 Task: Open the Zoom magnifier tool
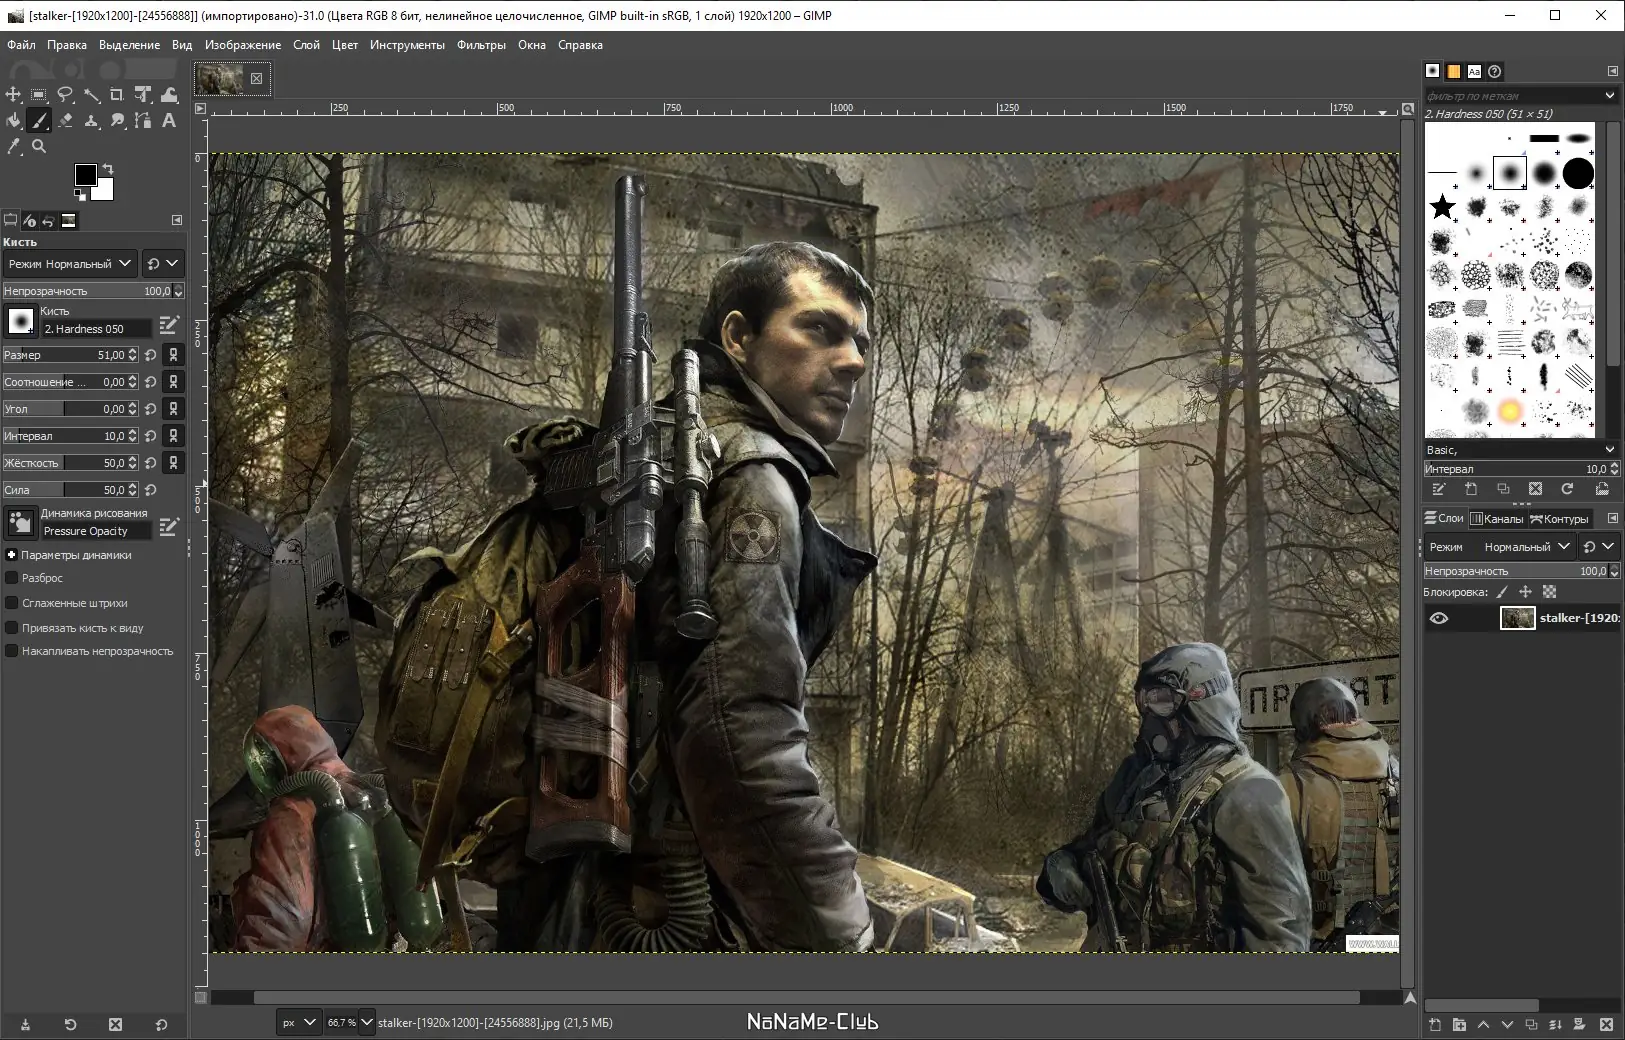[39, 146]
